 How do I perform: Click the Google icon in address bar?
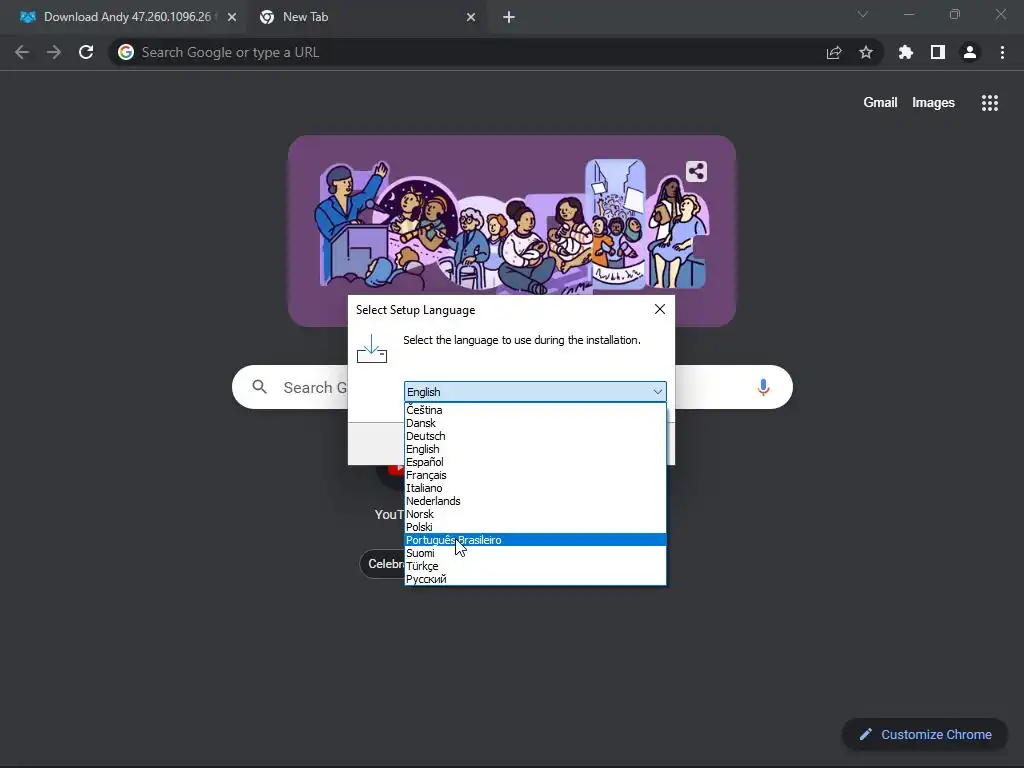pyautogui.click(x=126, y=52)
